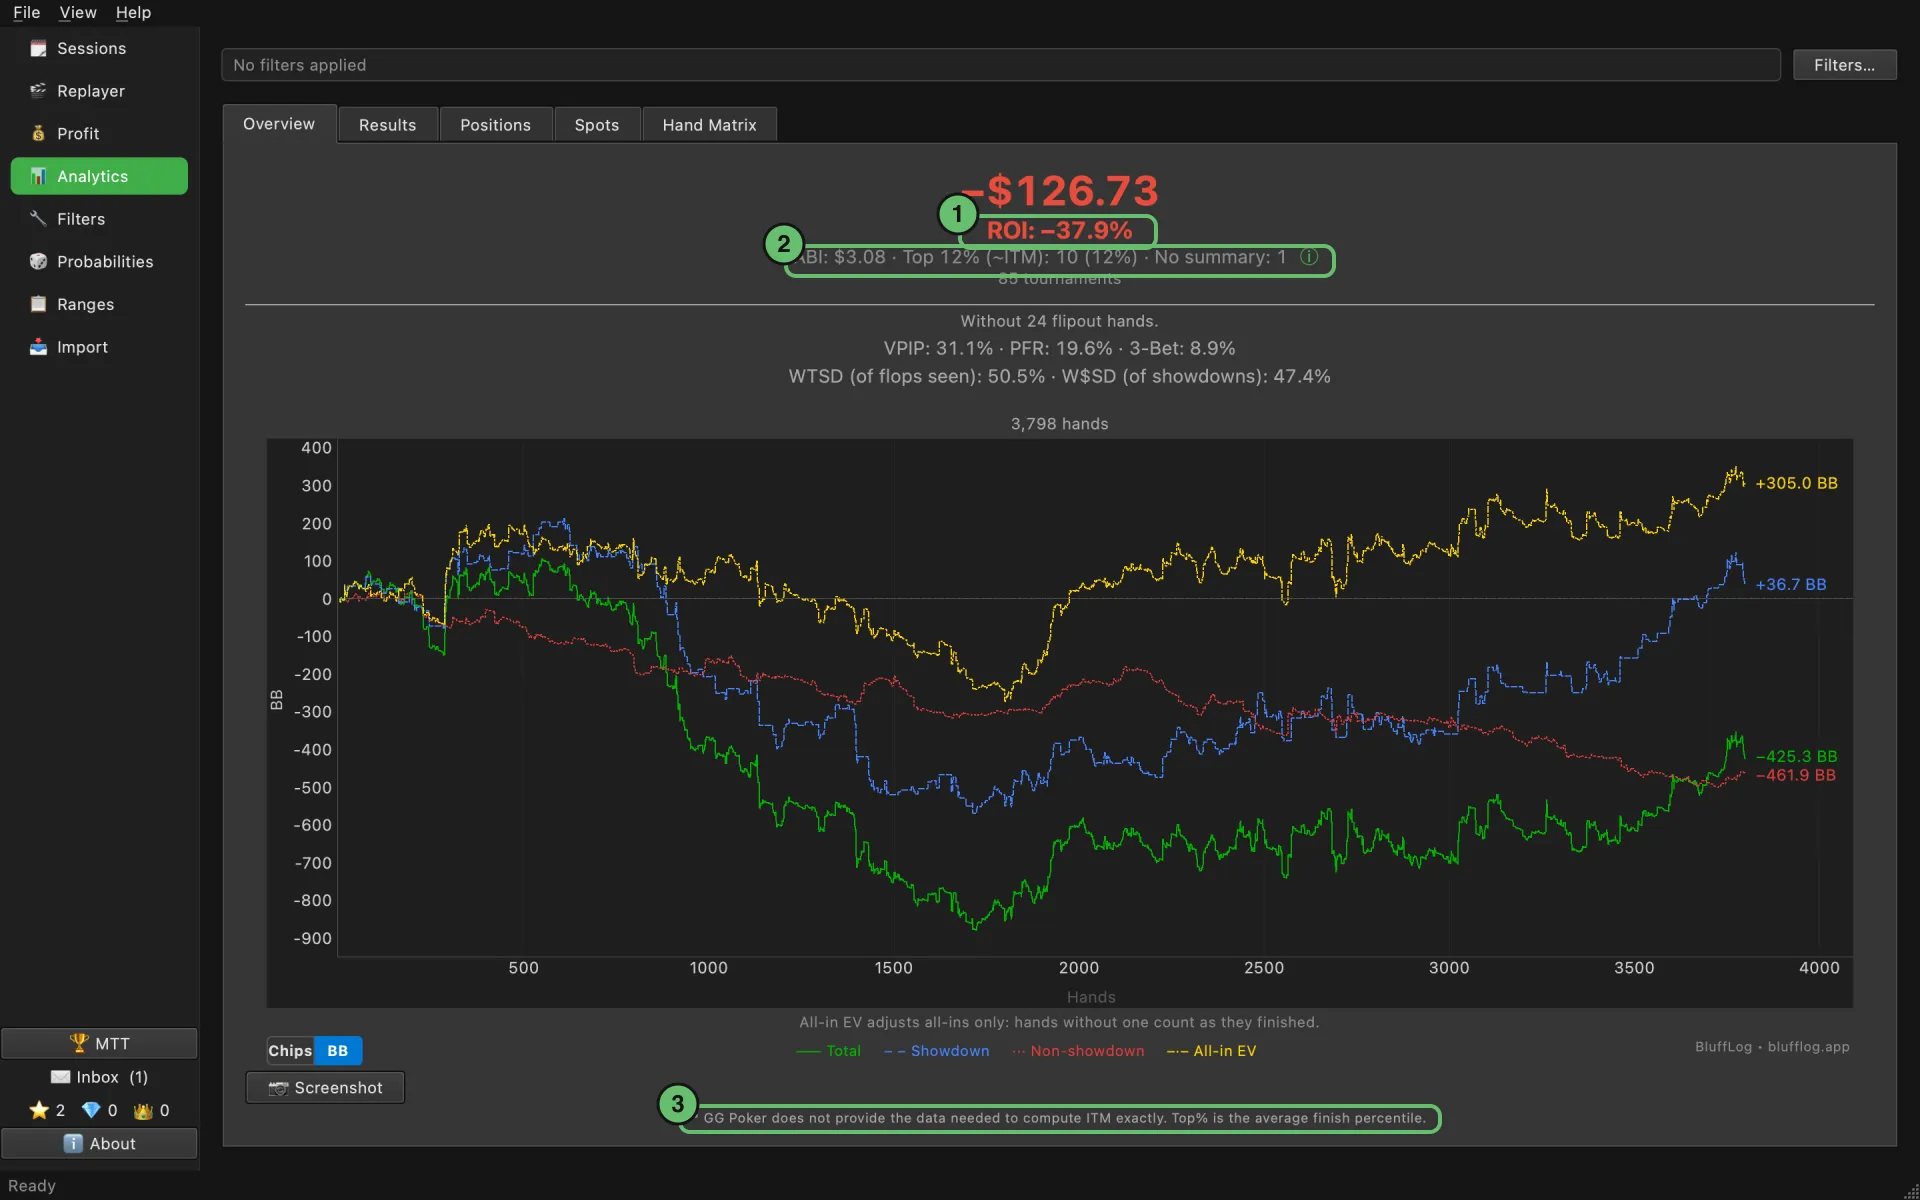Click the Filters... button
The image size is (1920, 1200).
(1844, 65)
